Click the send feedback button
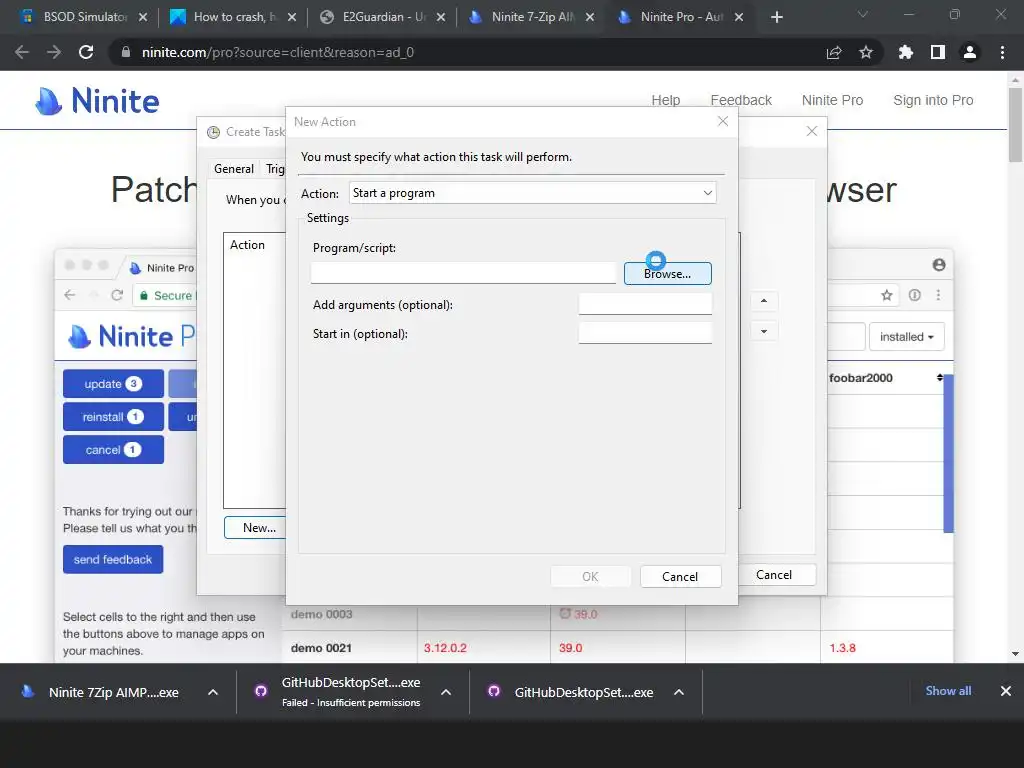The image size is (1024, 768). click(x=113, y=559)
